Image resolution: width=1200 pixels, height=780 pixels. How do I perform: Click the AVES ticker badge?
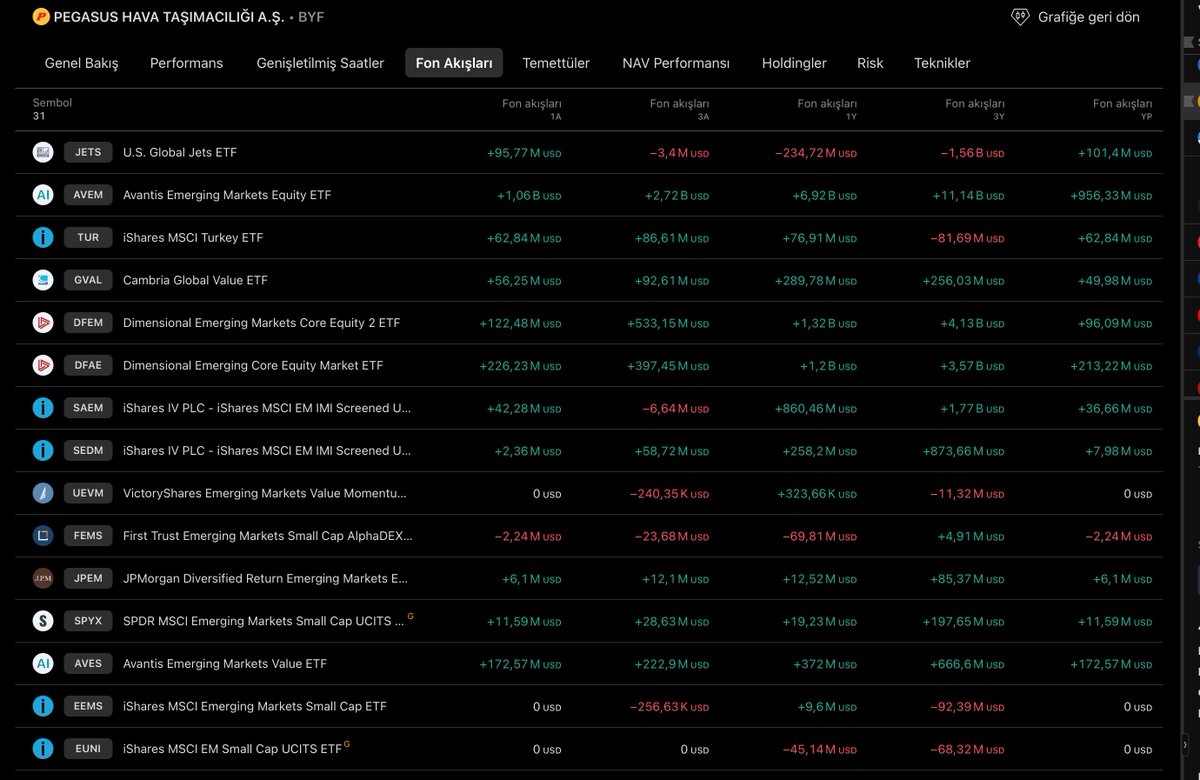pos(88,664)
